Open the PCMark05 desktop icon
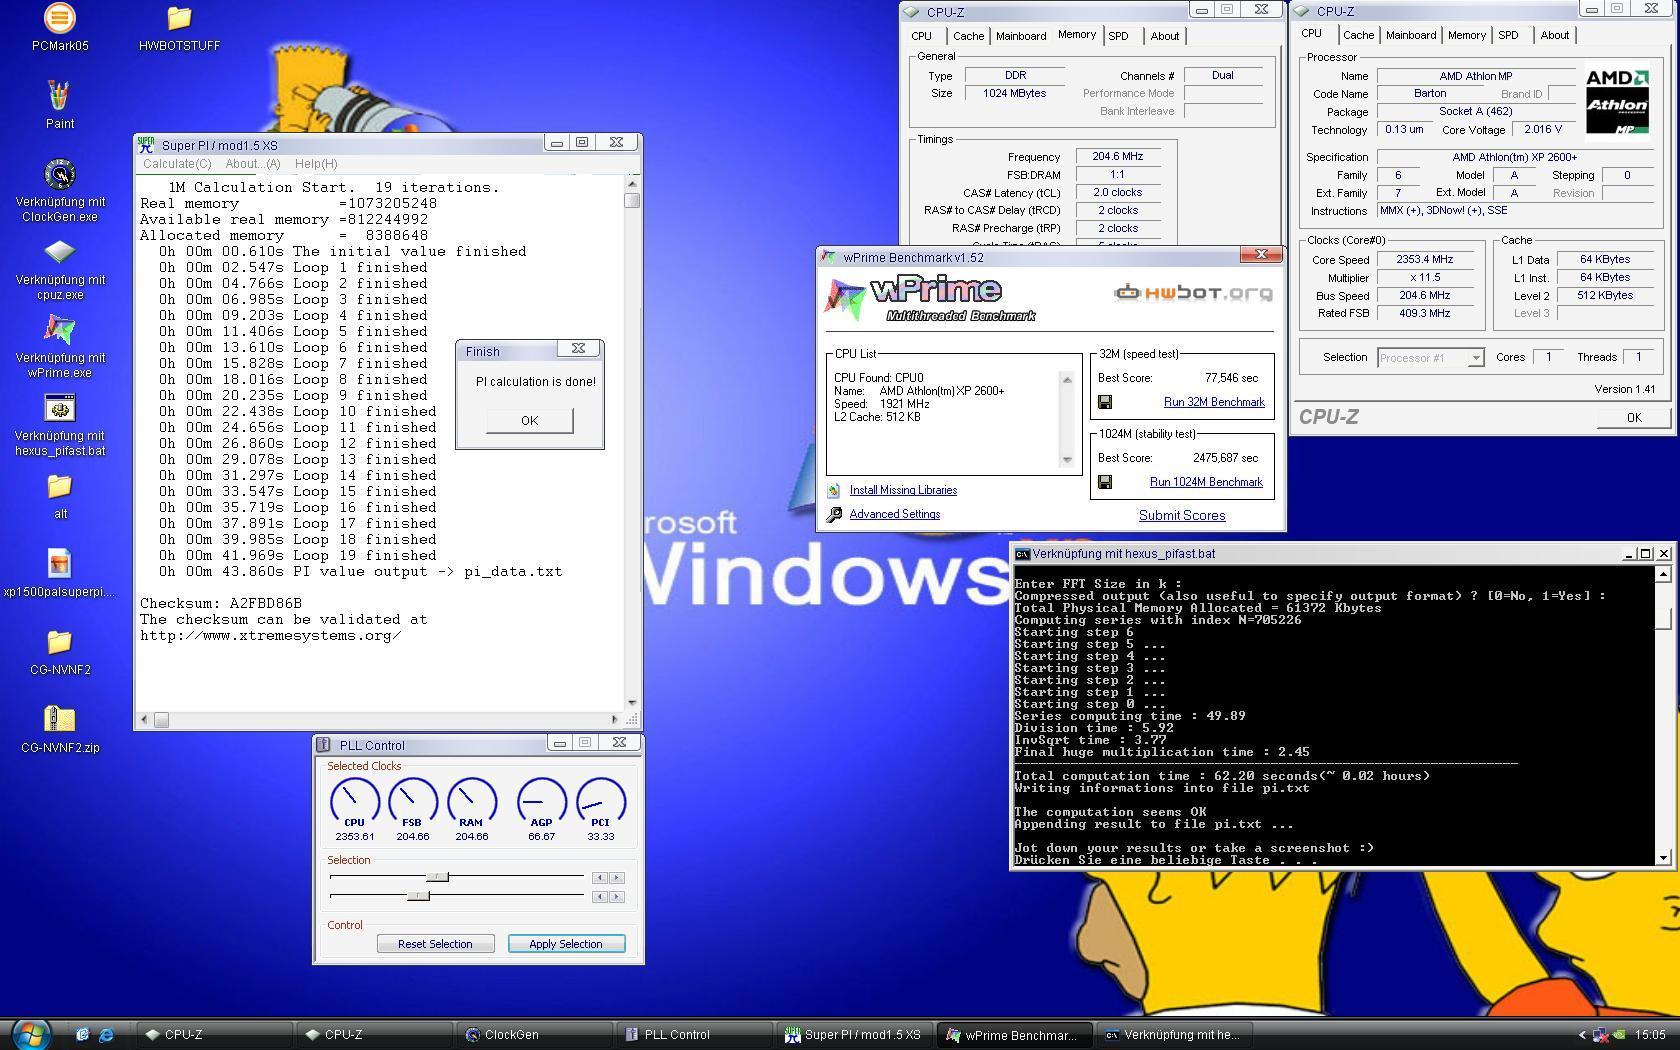Image resolution: width=1680 pixels, height=1050 pixels. (60, 18)
